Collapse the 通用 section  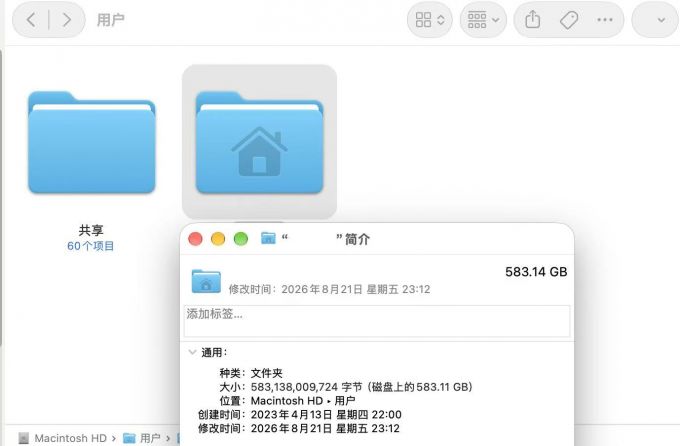(192, 352)
